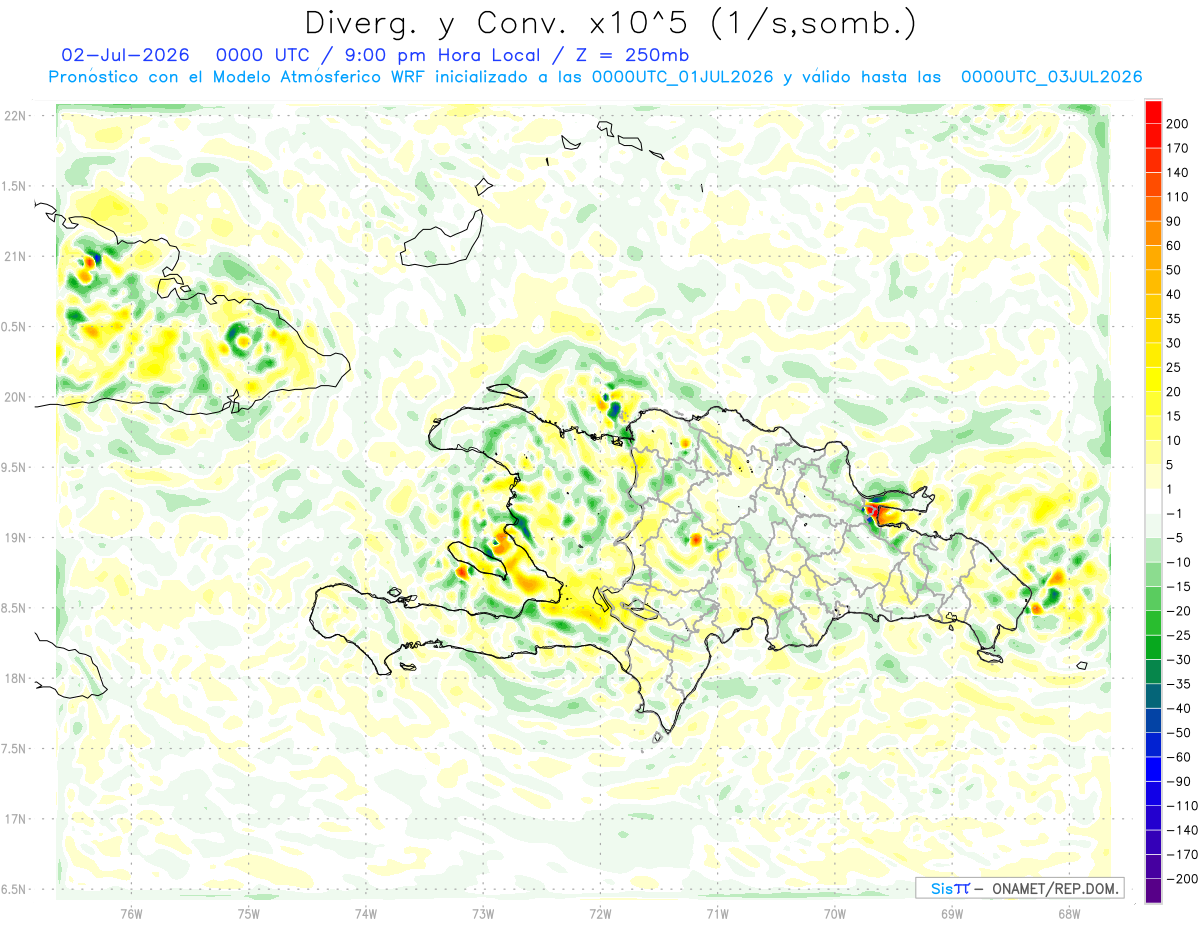Click the colorbar label "-10"

pyautogui.click(x=1180, y=562)
